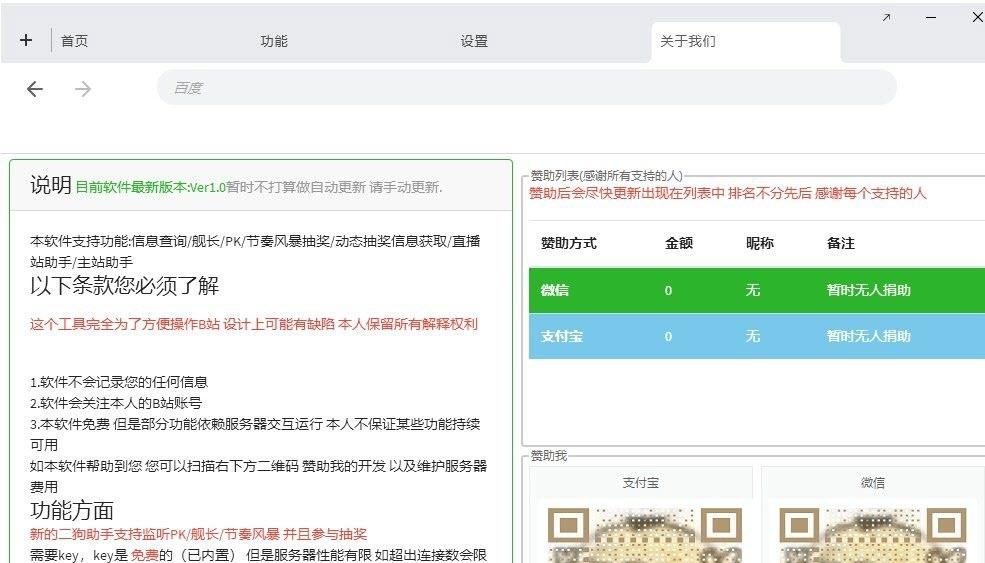Viewport: 985px width, 563px height.
Task: Open the 设置 tab
Action: 474,41
